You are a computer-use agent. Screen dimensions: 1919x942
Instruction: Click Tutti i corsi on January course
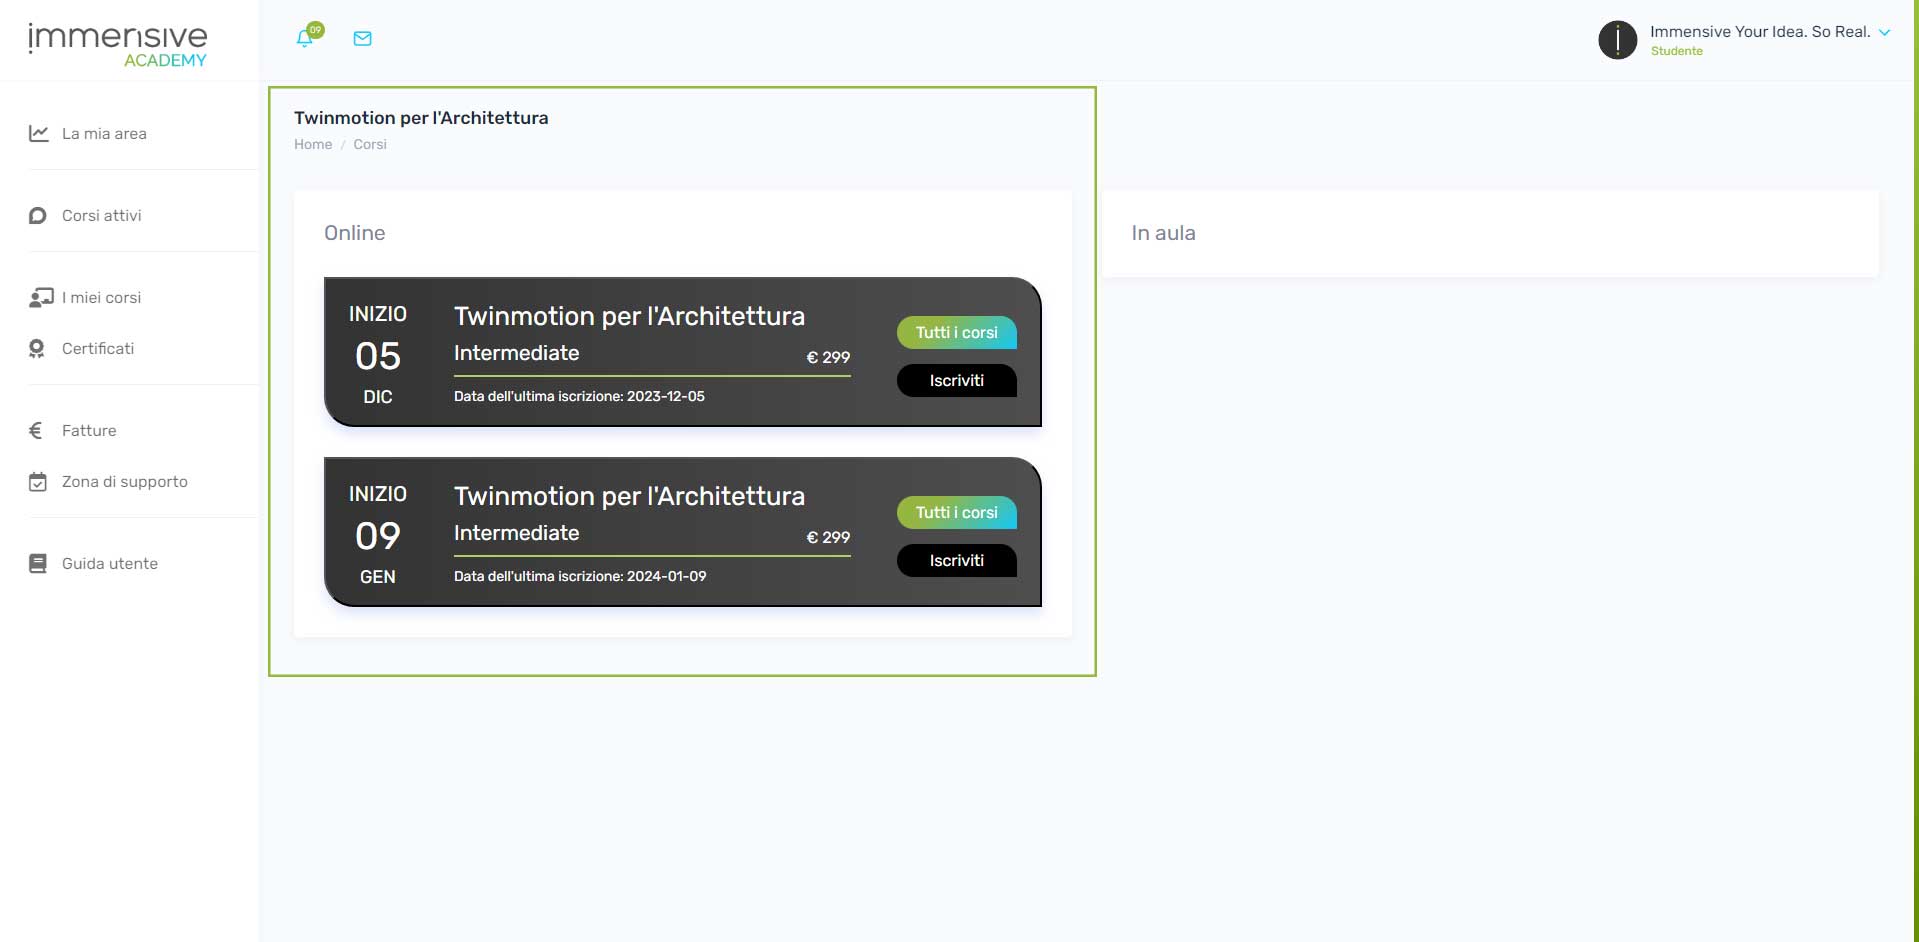(956, 513)
